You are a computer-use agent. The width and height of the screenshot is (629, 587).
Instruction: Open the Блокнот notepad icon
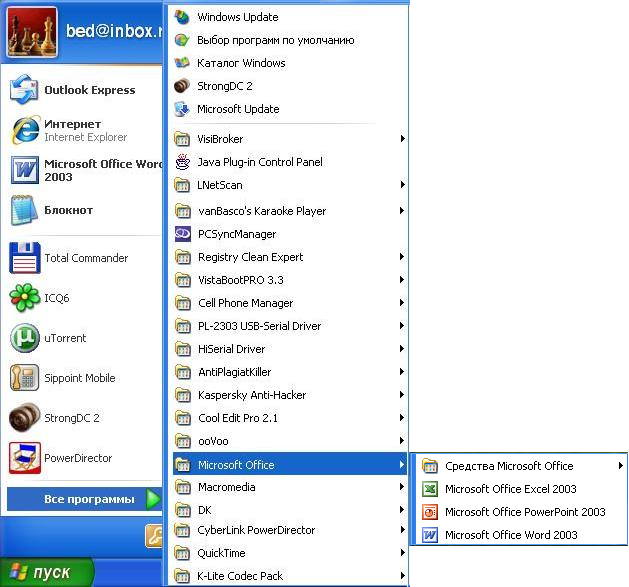tap(22, 210)
